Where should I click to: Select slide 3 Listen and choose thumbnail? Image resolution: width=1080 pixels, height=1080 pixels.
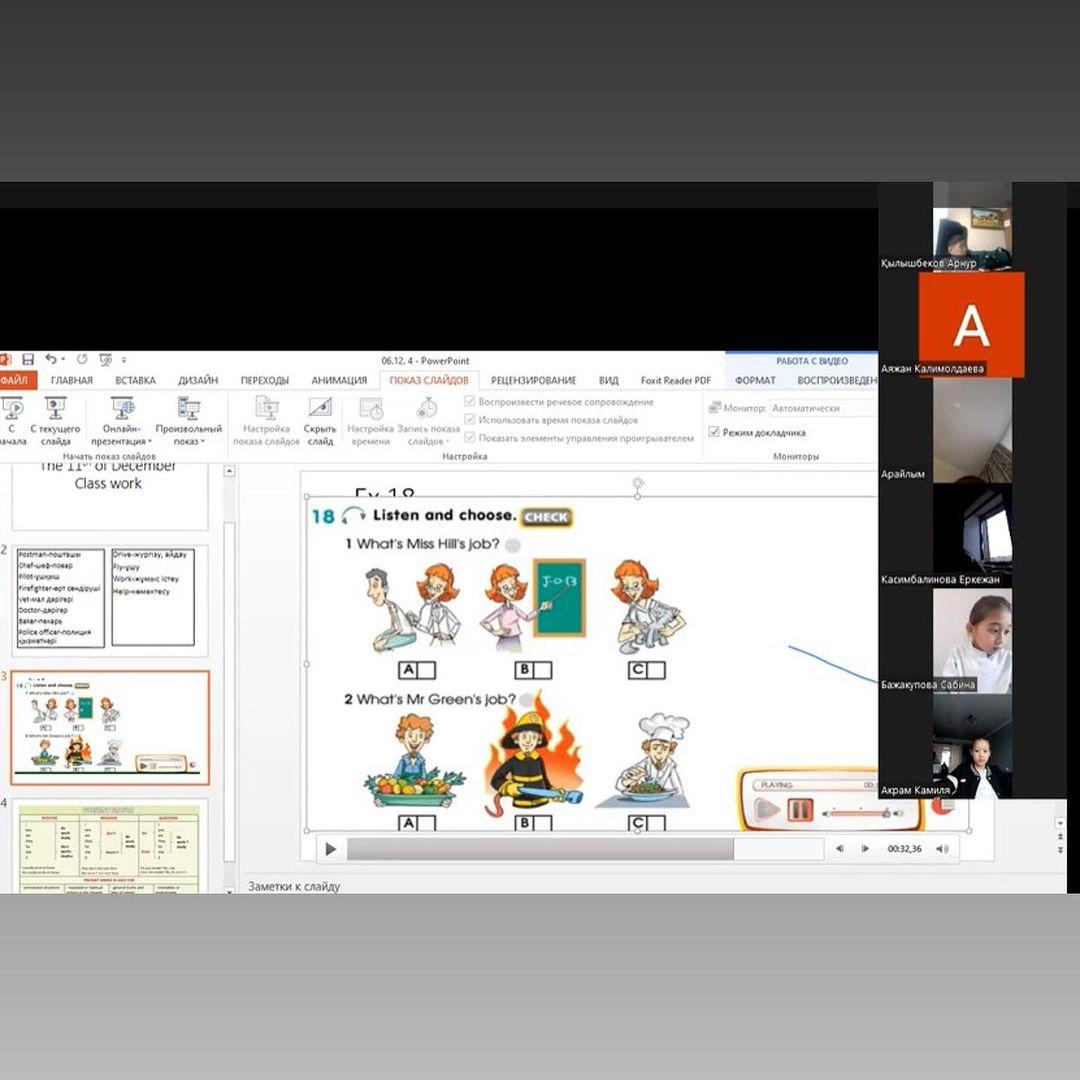pos(110,727)
